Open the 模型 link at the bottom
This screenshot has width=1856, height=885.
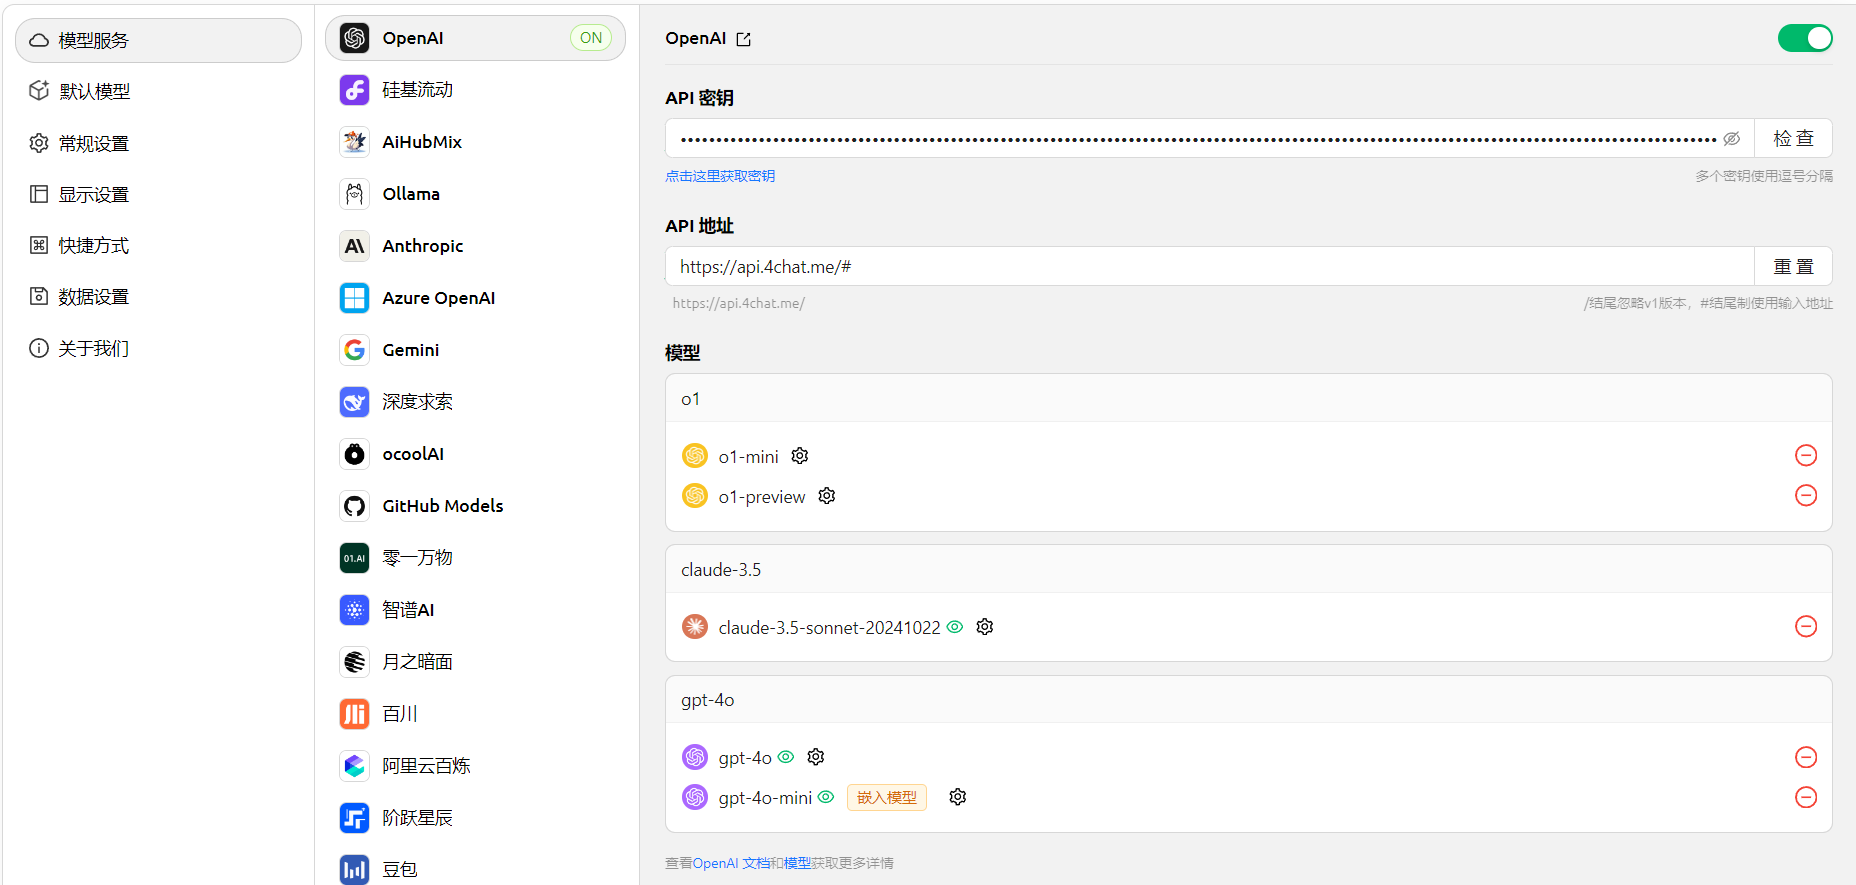pyautogui.click(x=797, y=863)
